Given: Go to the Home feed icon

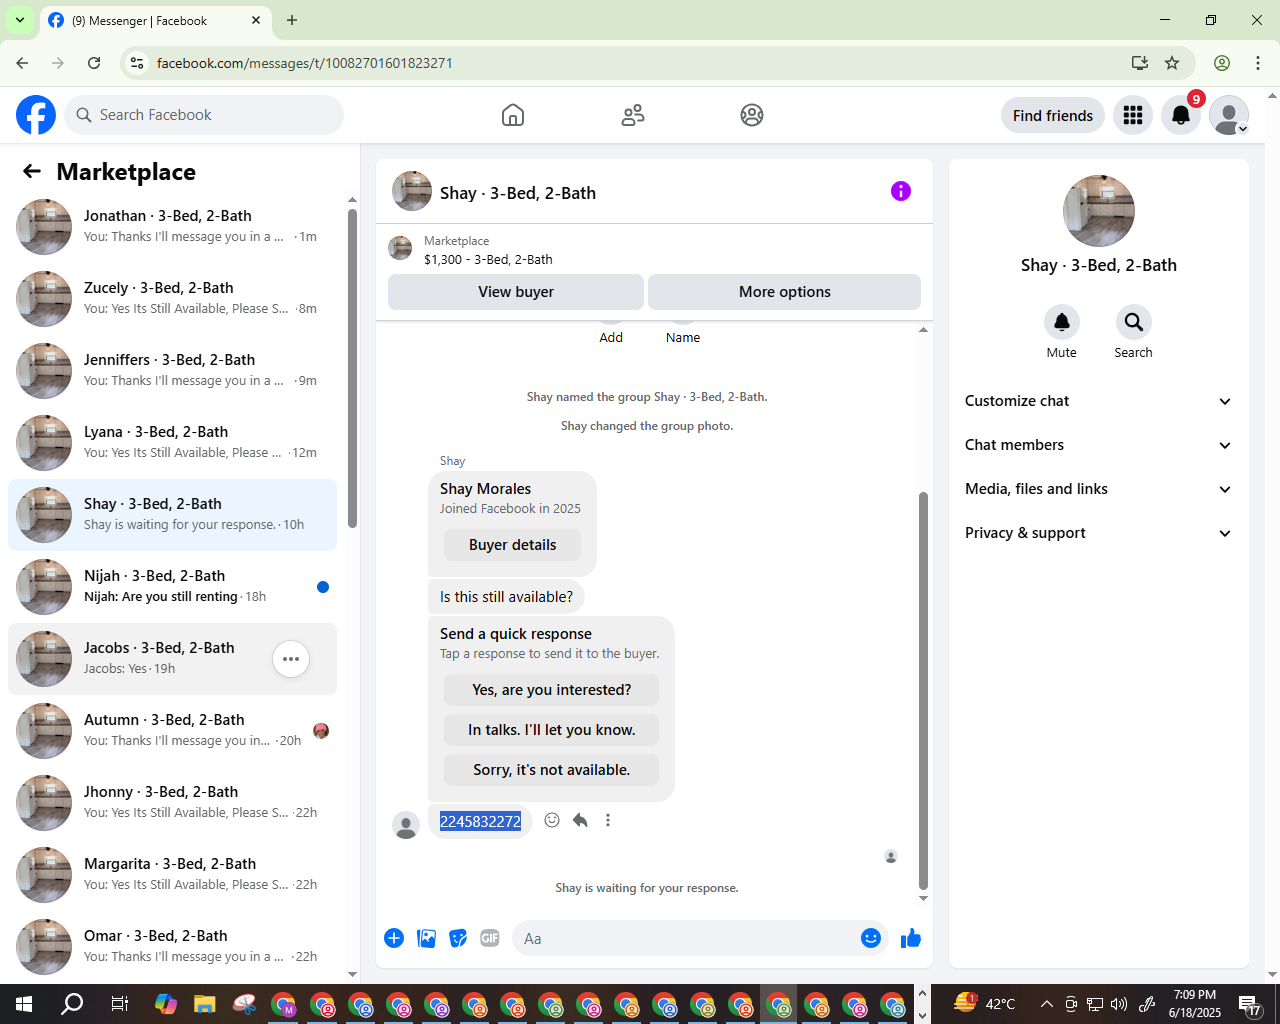Looking at the screenshot, I should click(513, 115).
